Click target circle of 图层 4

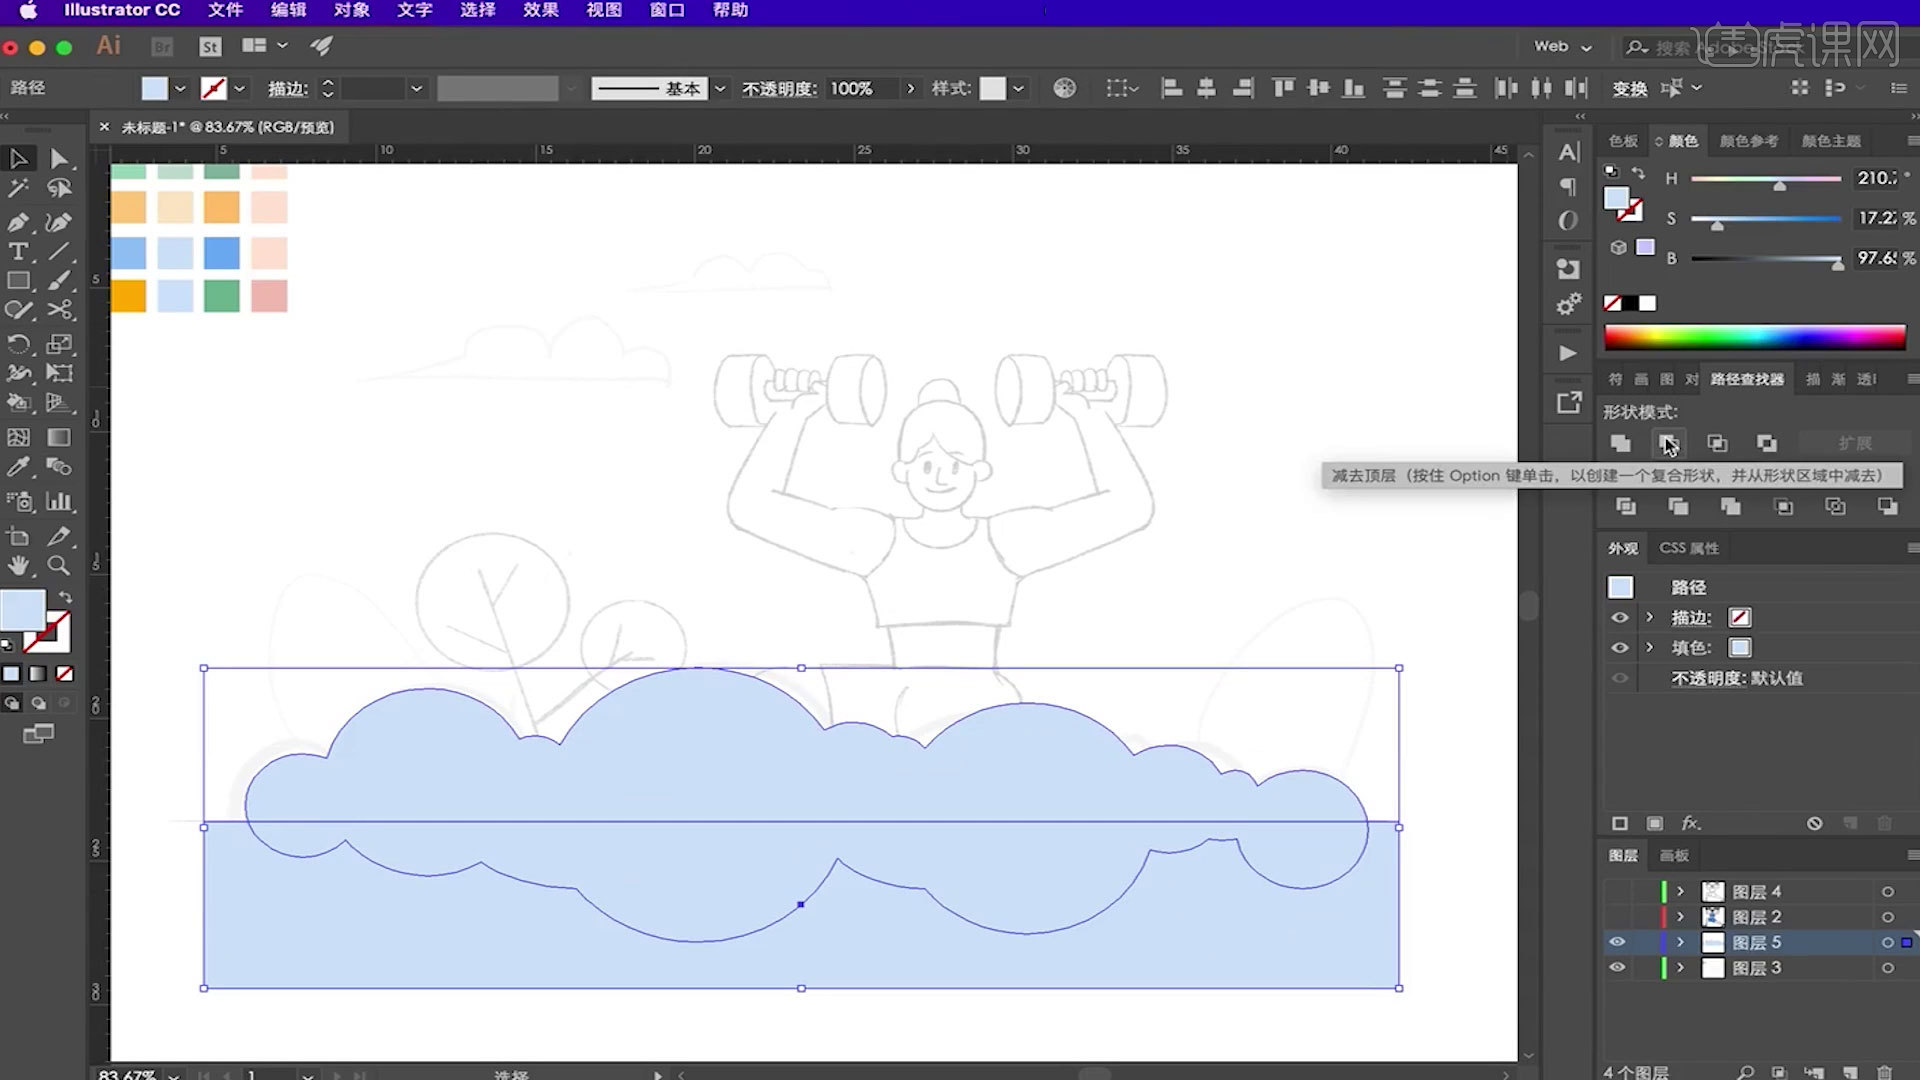click(1888, 892)
